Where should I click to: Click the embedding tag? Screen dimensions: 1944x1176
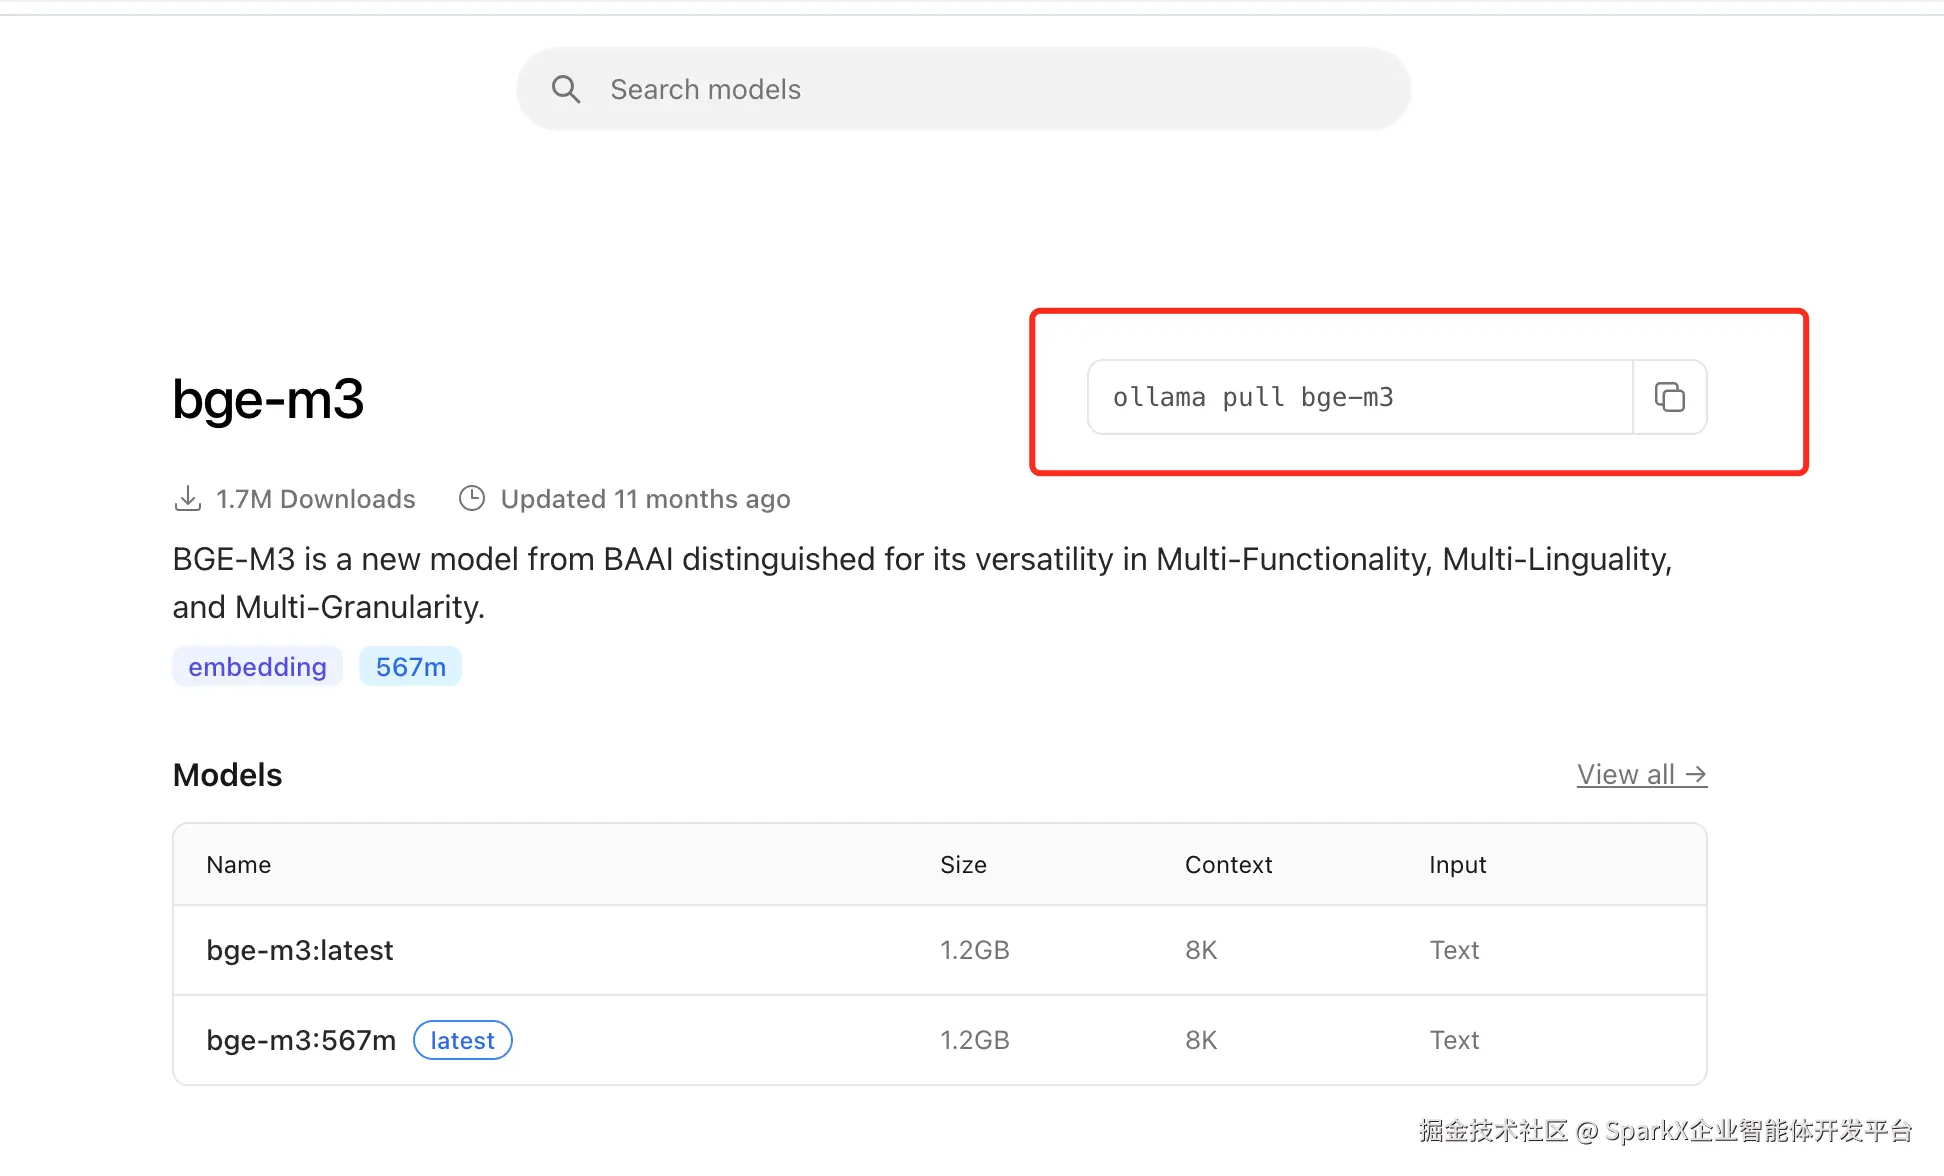click(257, 667)
